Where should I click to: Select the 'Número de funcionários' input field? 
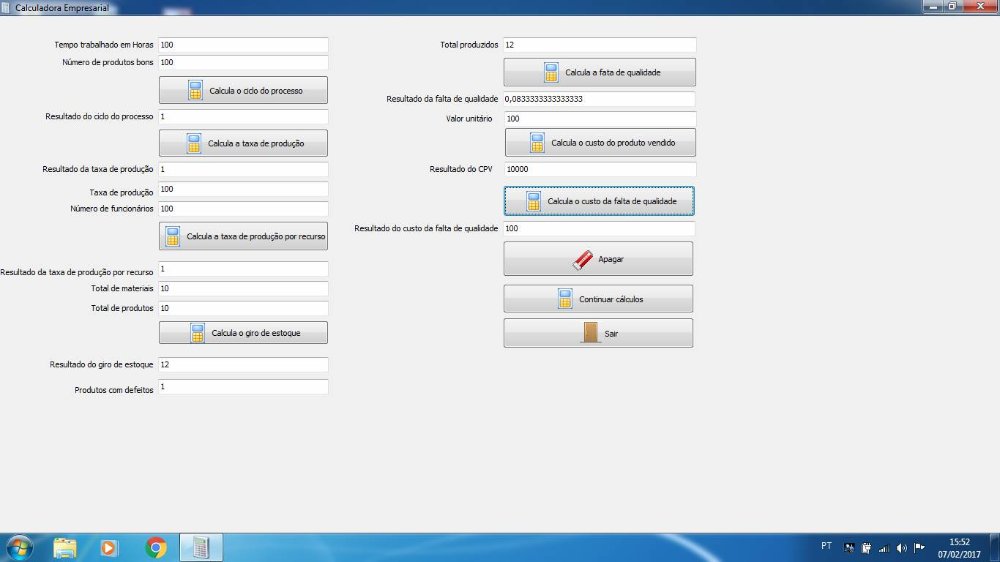tap(242, 209)
